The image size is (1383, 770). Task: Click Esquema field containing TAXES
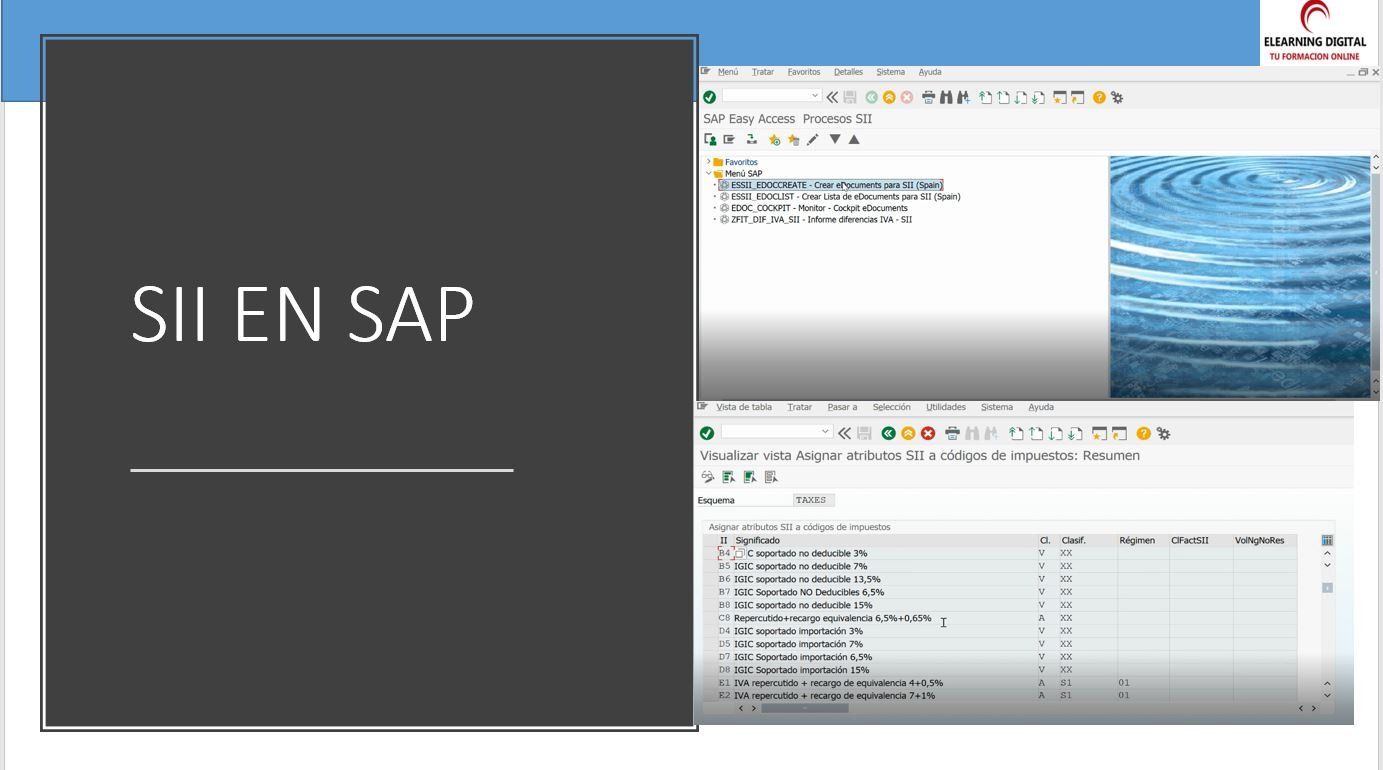tap(813, 500)
